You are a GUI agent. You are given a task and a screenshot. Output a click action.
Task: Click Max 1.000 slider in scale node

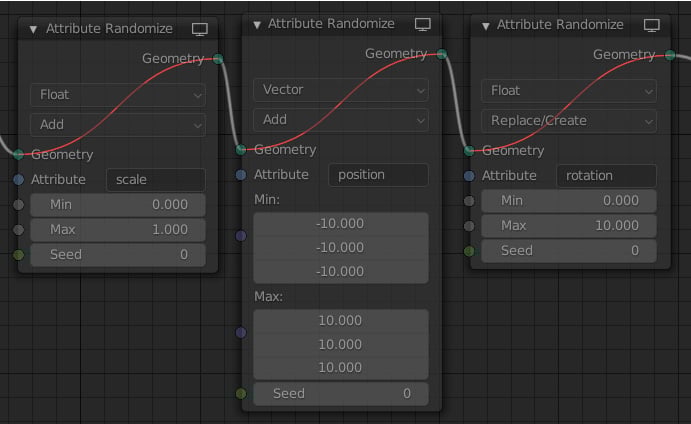pyautogui.click(x=118, y=230)
